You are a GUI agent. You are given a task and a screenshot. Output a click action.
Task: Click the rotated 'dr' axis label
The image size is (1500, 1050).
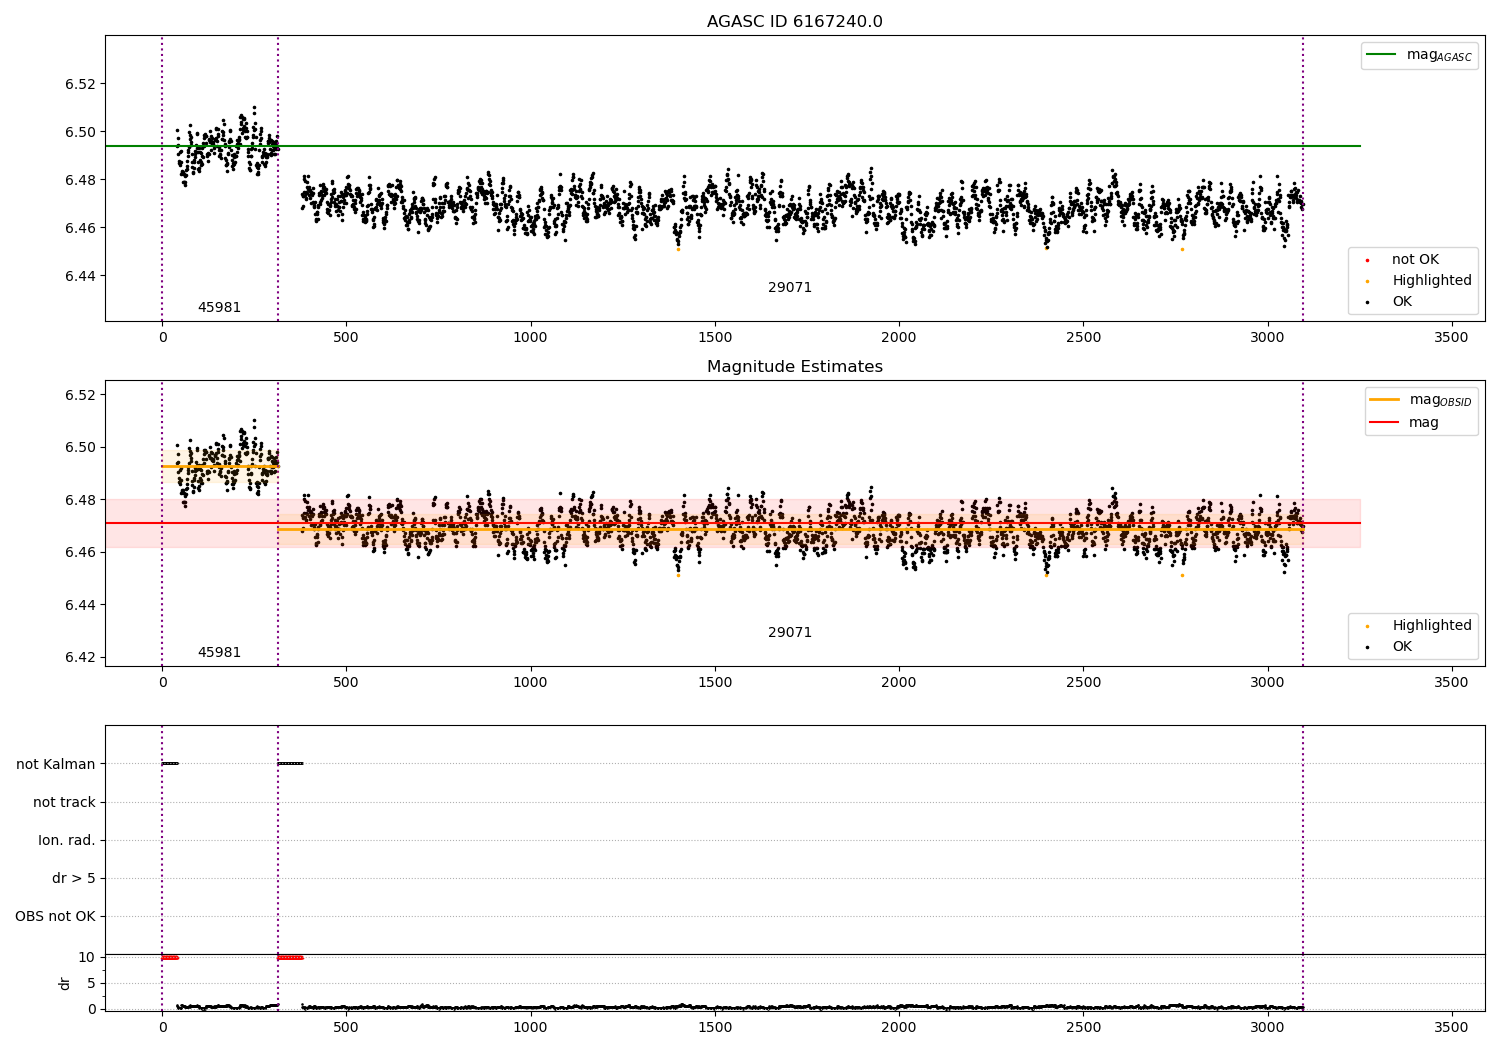[x=65, y=983]
